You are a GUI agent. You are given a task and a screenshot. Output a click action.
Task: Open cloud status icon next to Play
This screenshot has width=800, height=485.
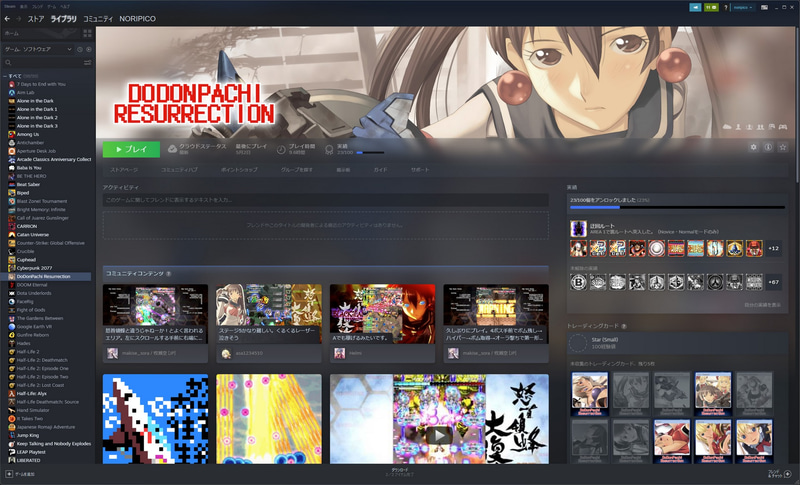click(x=172, y=149)
